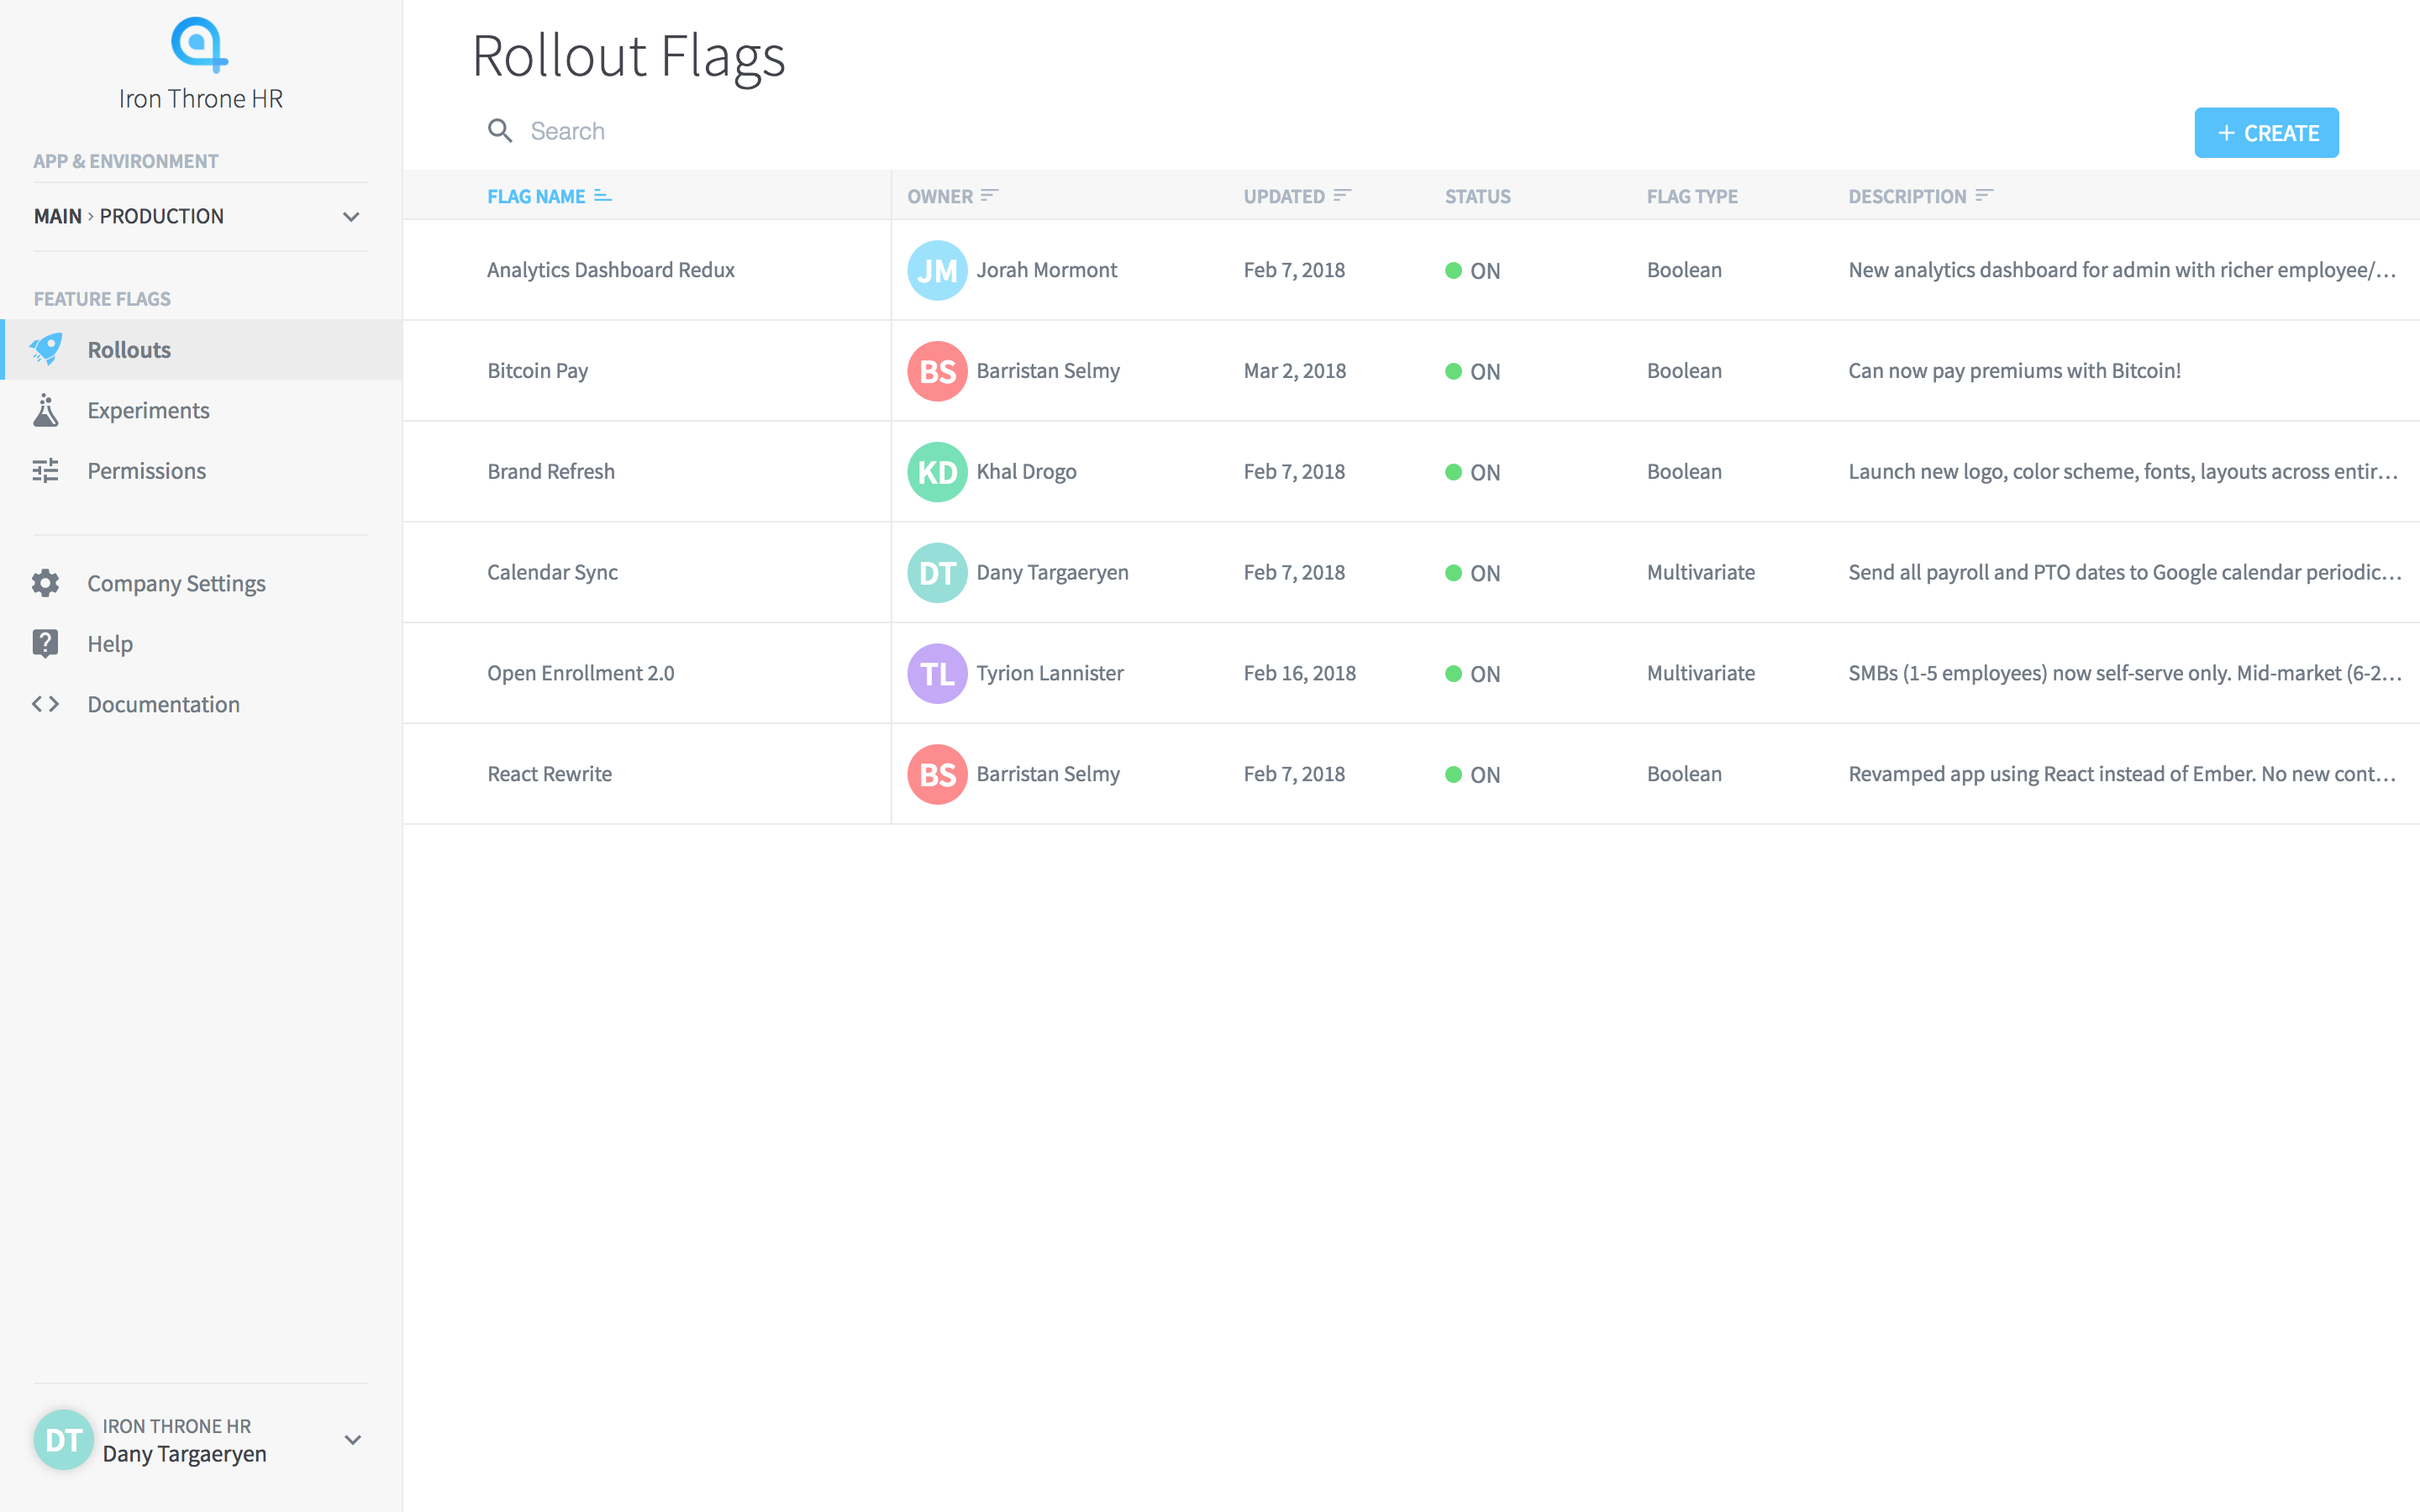Click the Company Settings gear icon
Screen dimensions: 2420x1512
pyautogui.click(x=46, y=583)
